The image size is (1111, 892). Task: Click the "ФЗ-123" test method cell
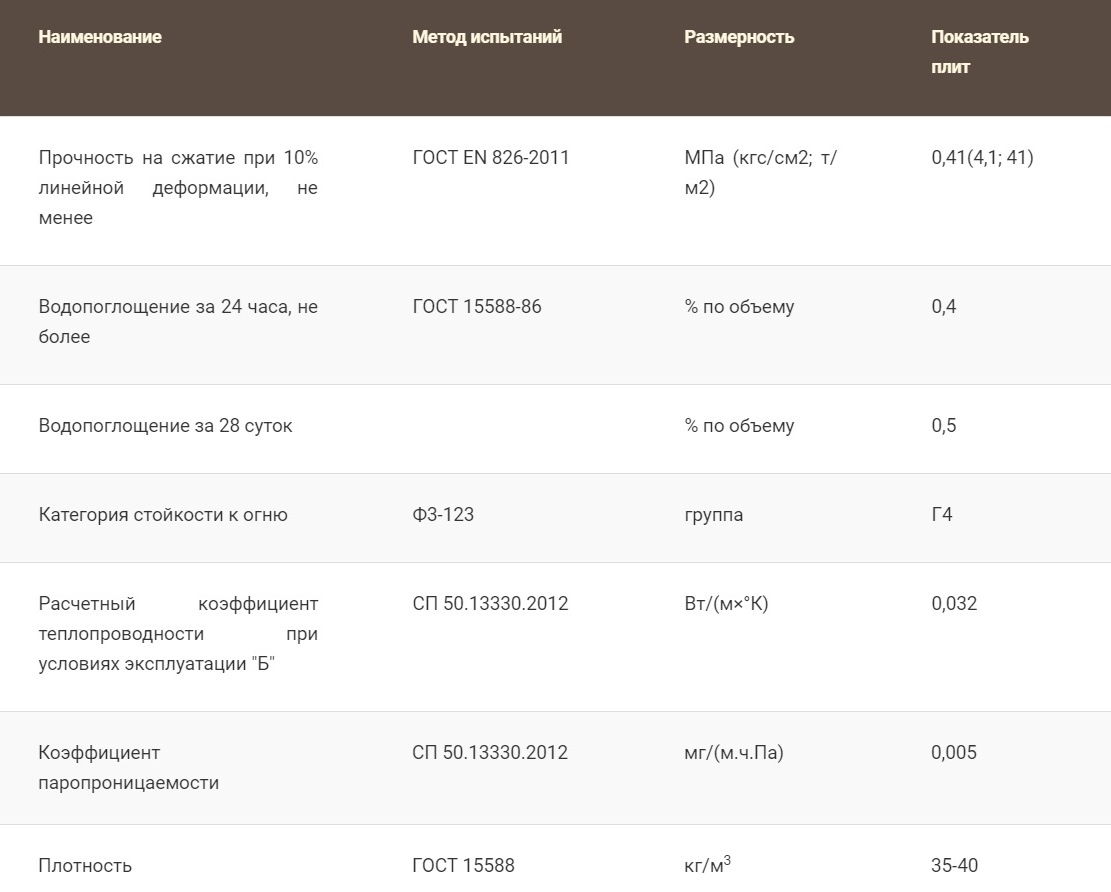pyautogui.click(x=443, y=515)
